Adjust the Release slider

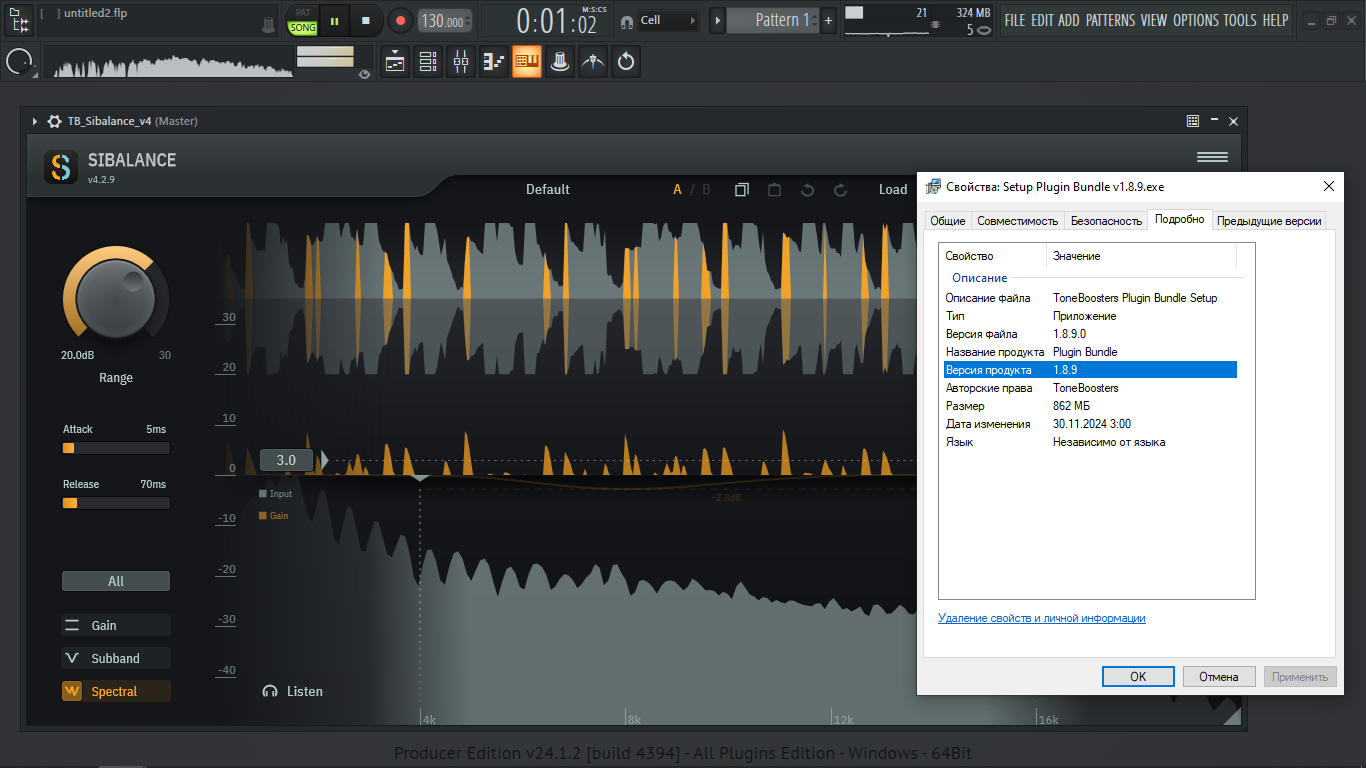[116, 503]
